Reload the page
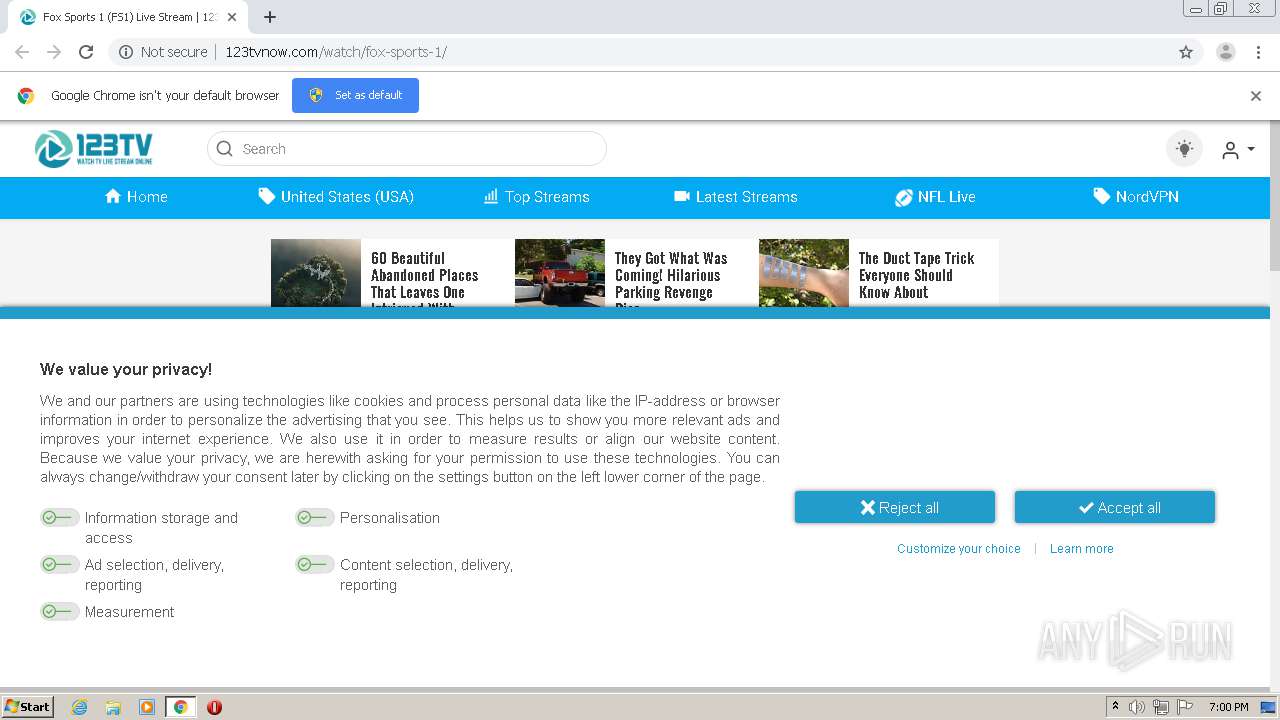 [x=86, y=52]
